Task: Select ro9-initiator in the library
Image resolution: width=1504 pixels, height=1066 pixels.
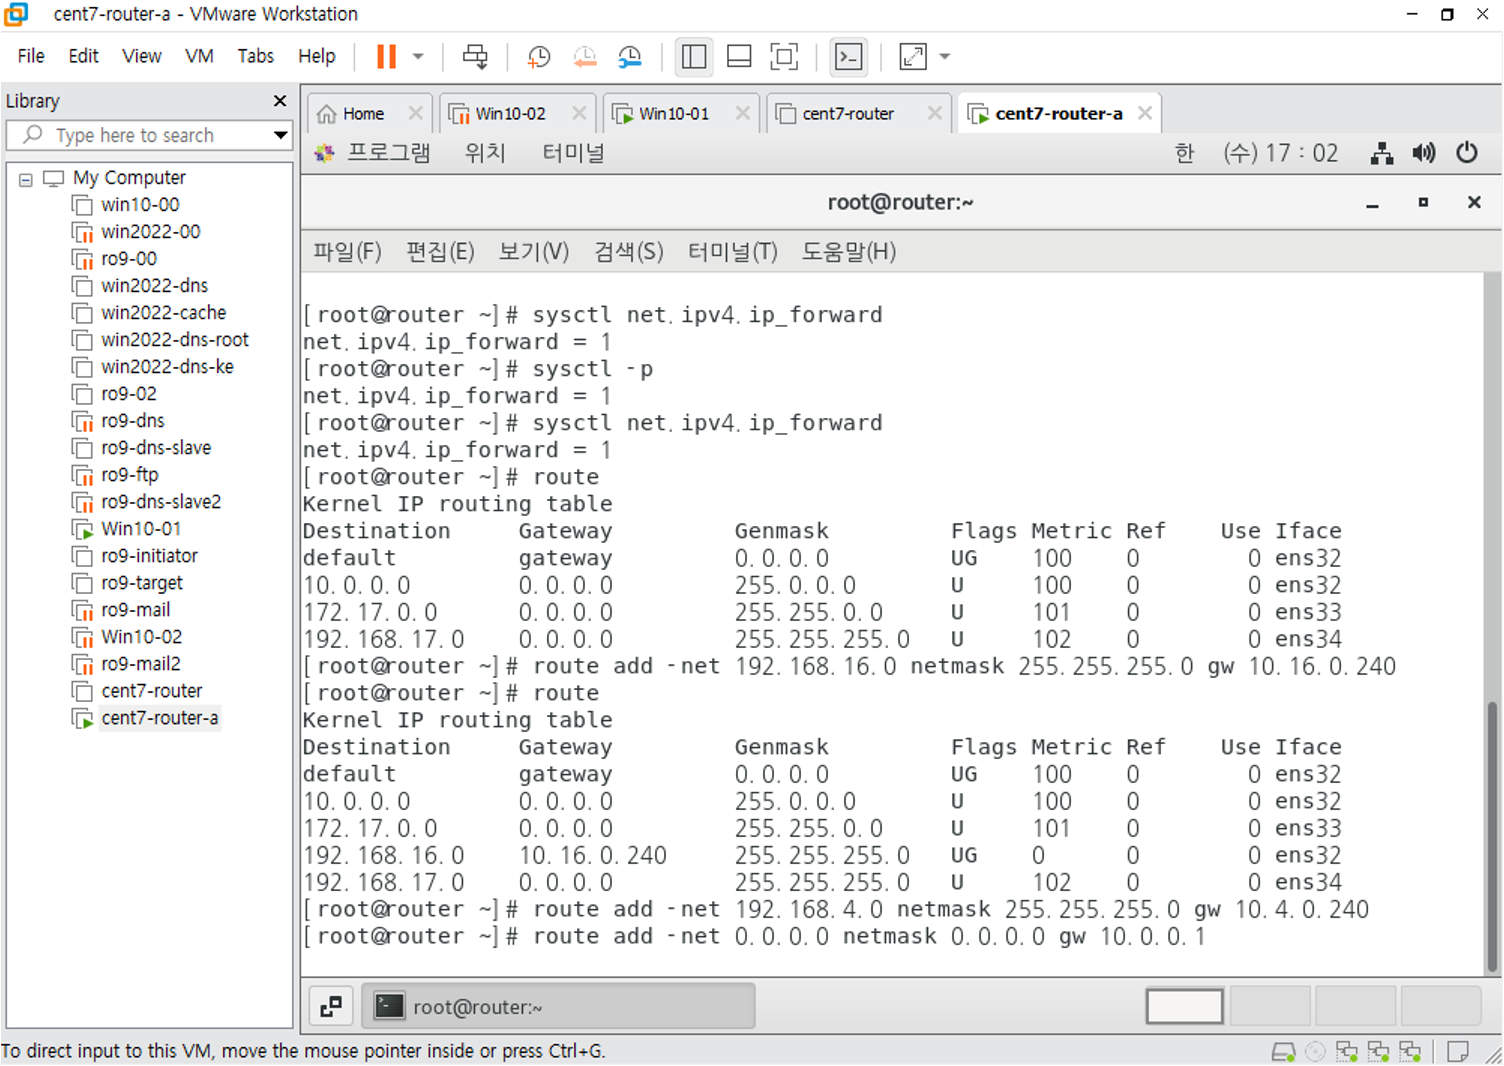Action: pyautogui.click(x=149, y=556)
